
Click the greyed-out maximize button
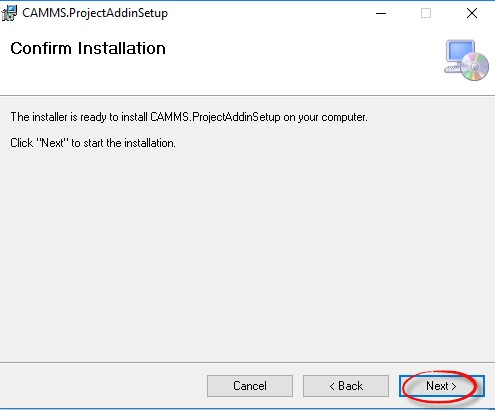pyautogui.click(x=426, y=13)
